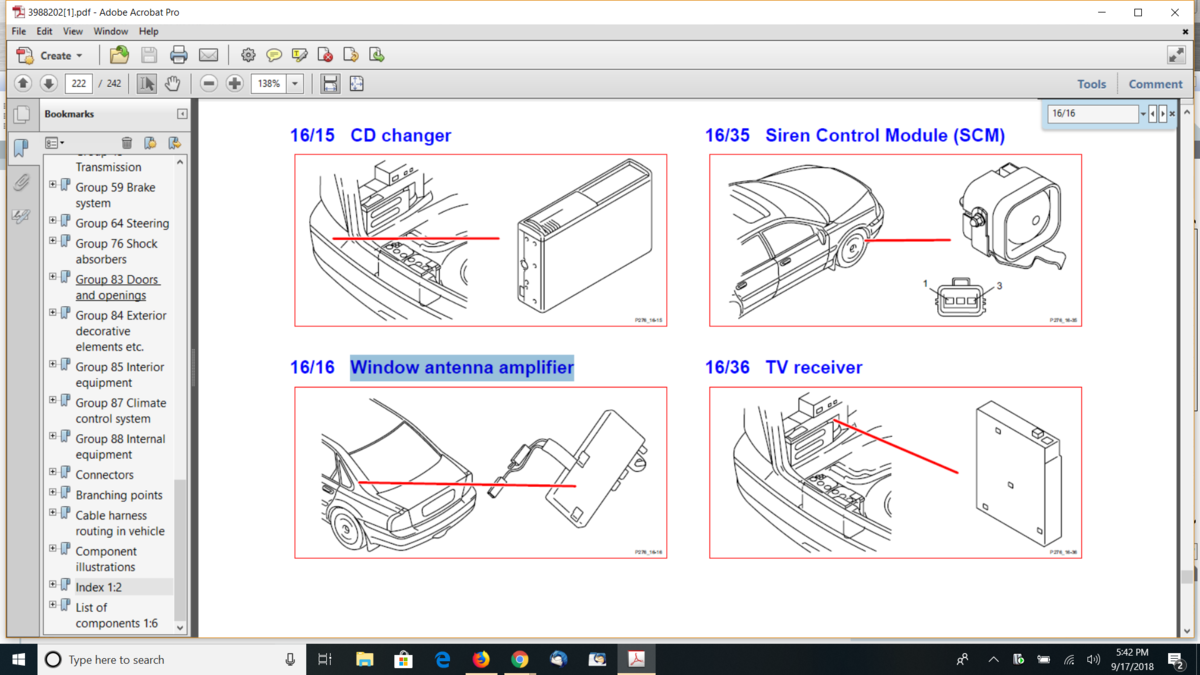Click the Print icon in toolbar
The height and width of the screenshot is (675, 1200).
(179, 55)
